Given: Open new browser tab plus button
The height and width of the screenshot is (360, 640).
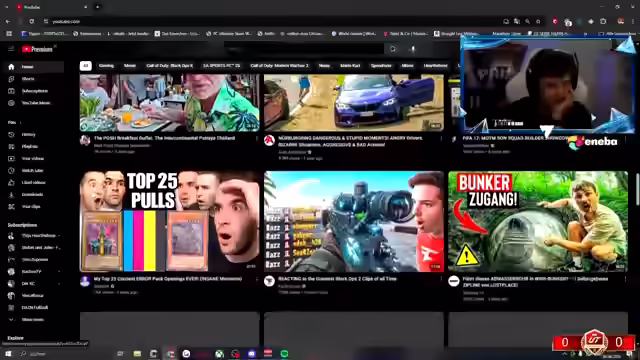Looking at the screenshot, I should pos(97,7).
